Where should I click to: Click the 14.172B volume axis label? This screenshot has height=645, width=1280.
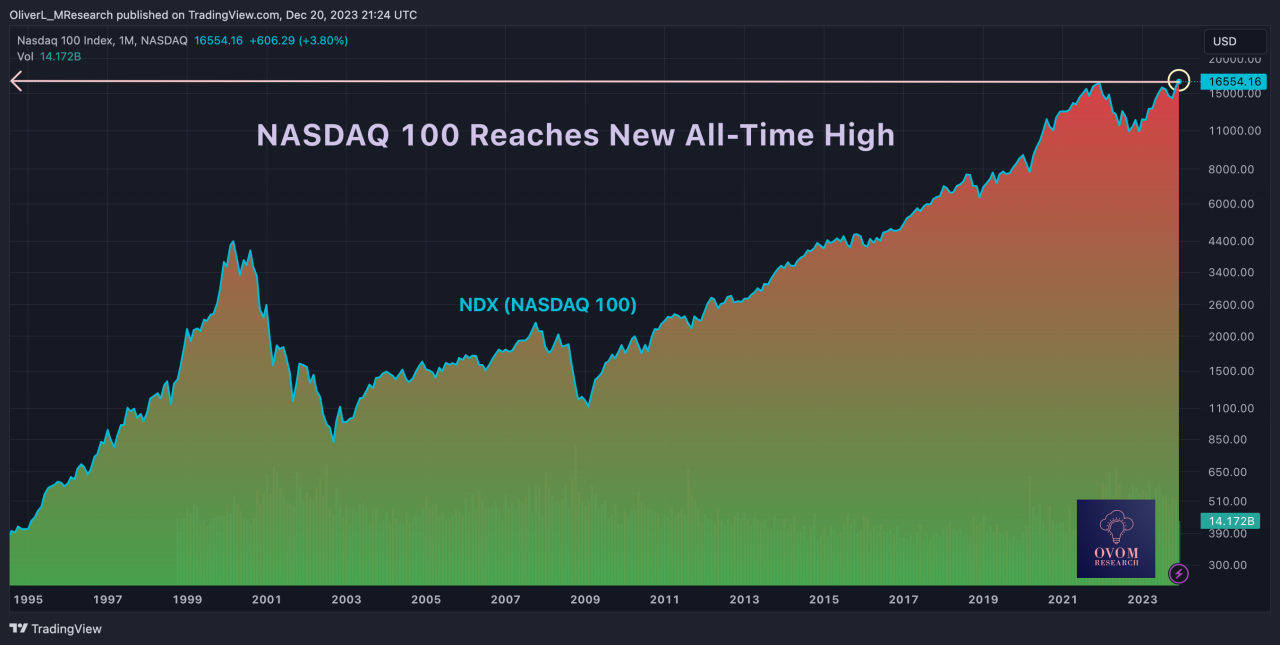click(x=1232, y=521)
